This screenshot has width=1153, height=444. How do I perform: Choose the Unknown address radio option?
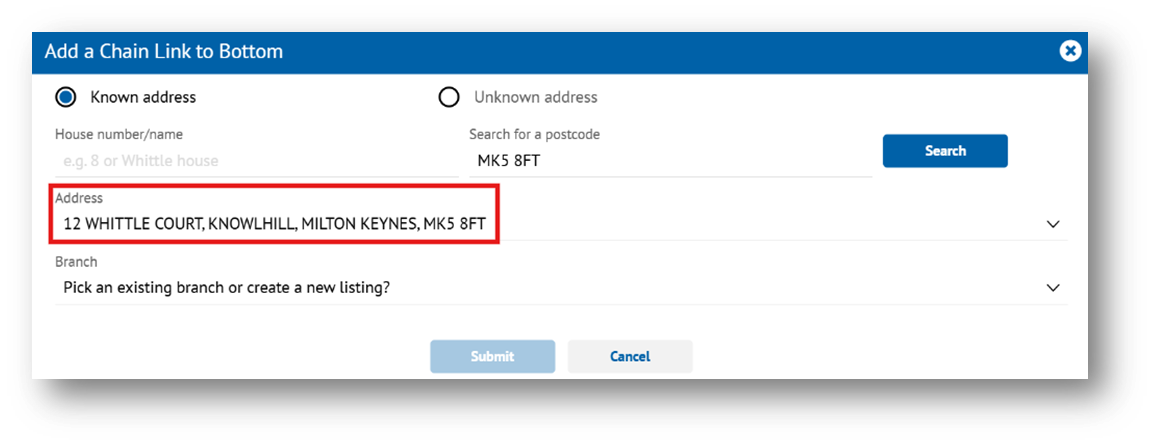tap(449, 97)
